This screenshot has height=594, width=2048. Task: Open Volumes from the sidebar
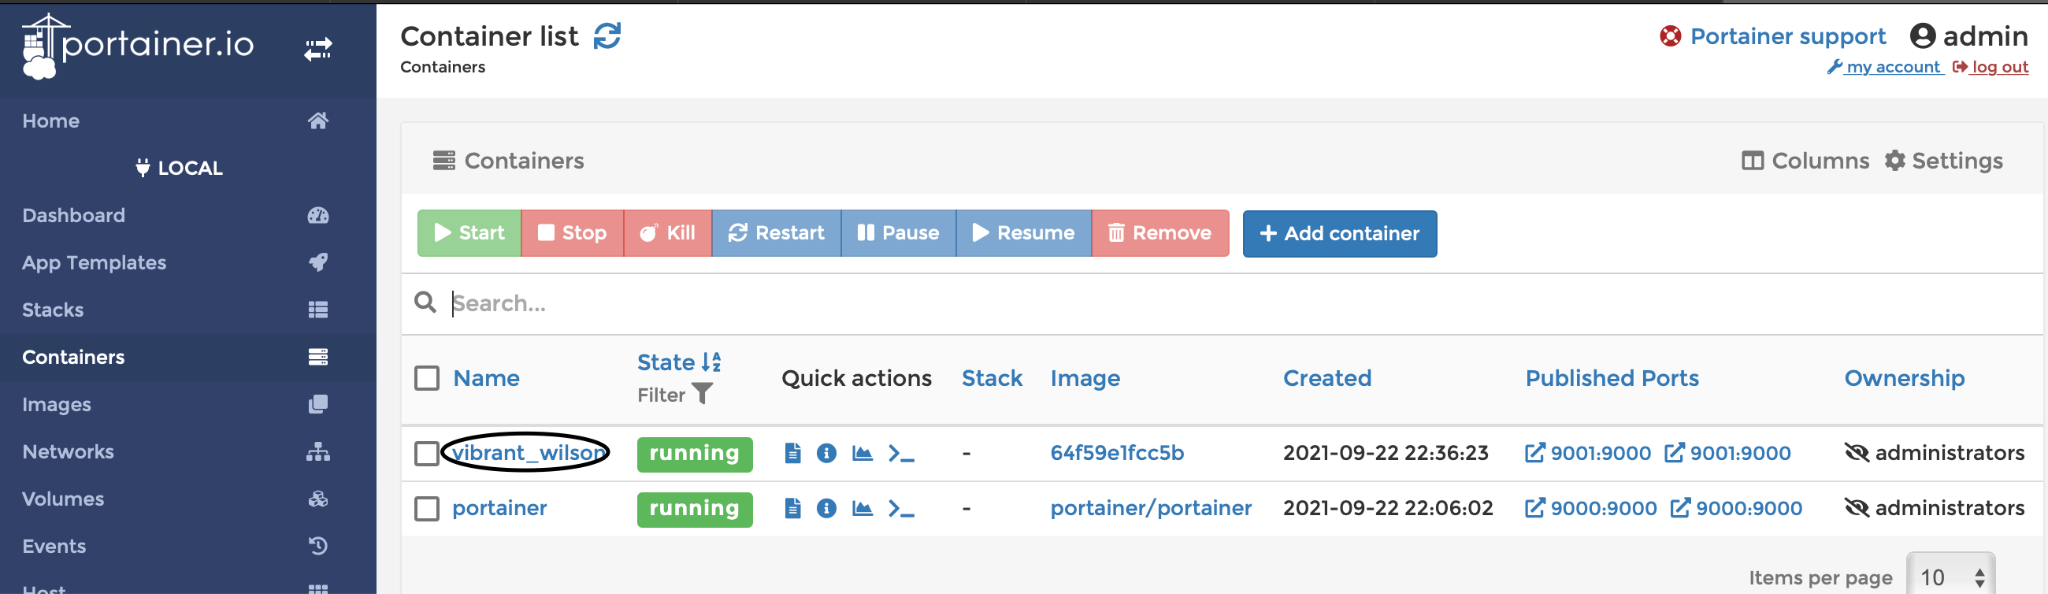63,499
